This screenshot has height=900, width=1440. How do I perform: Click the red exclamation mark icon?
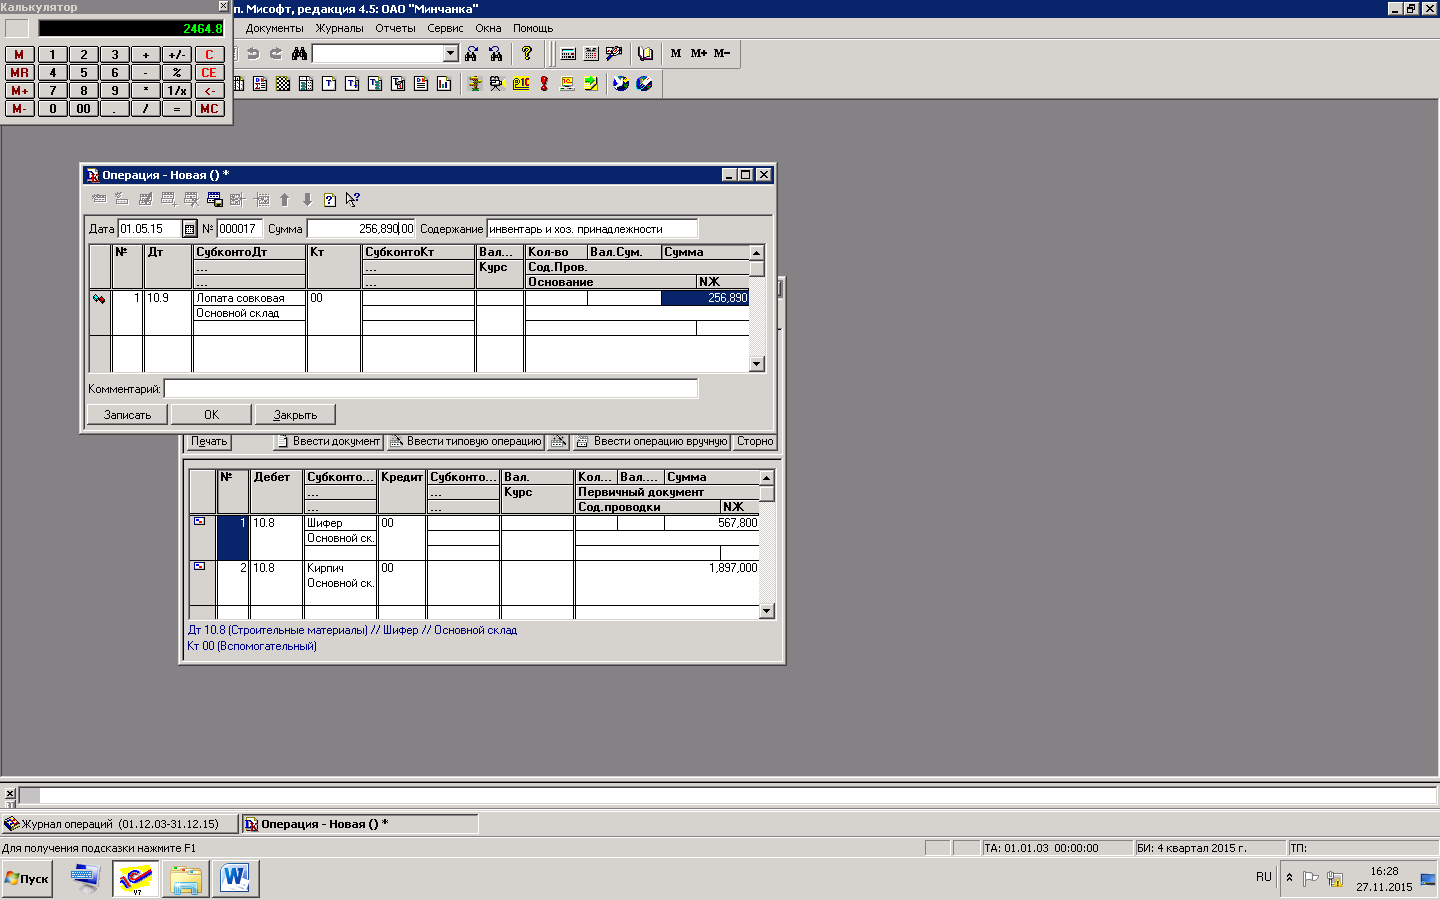(x=544, y=83)
